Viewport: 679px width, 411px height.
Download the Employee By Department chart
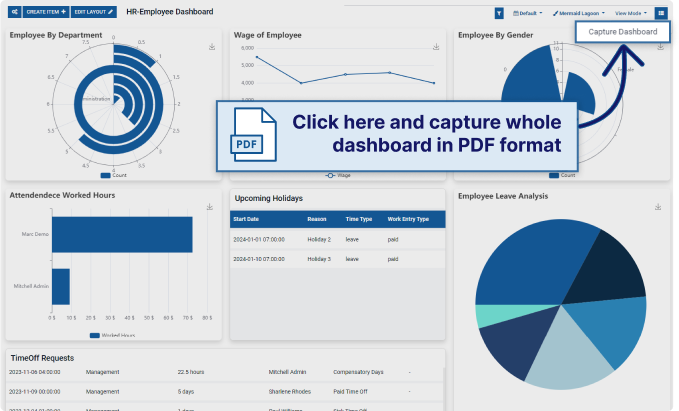(x=212, y=47)
